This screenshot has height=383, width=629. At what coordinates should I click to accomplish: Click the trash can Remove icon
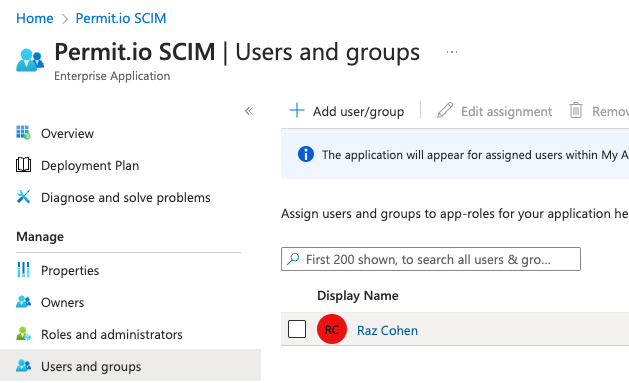576,110
